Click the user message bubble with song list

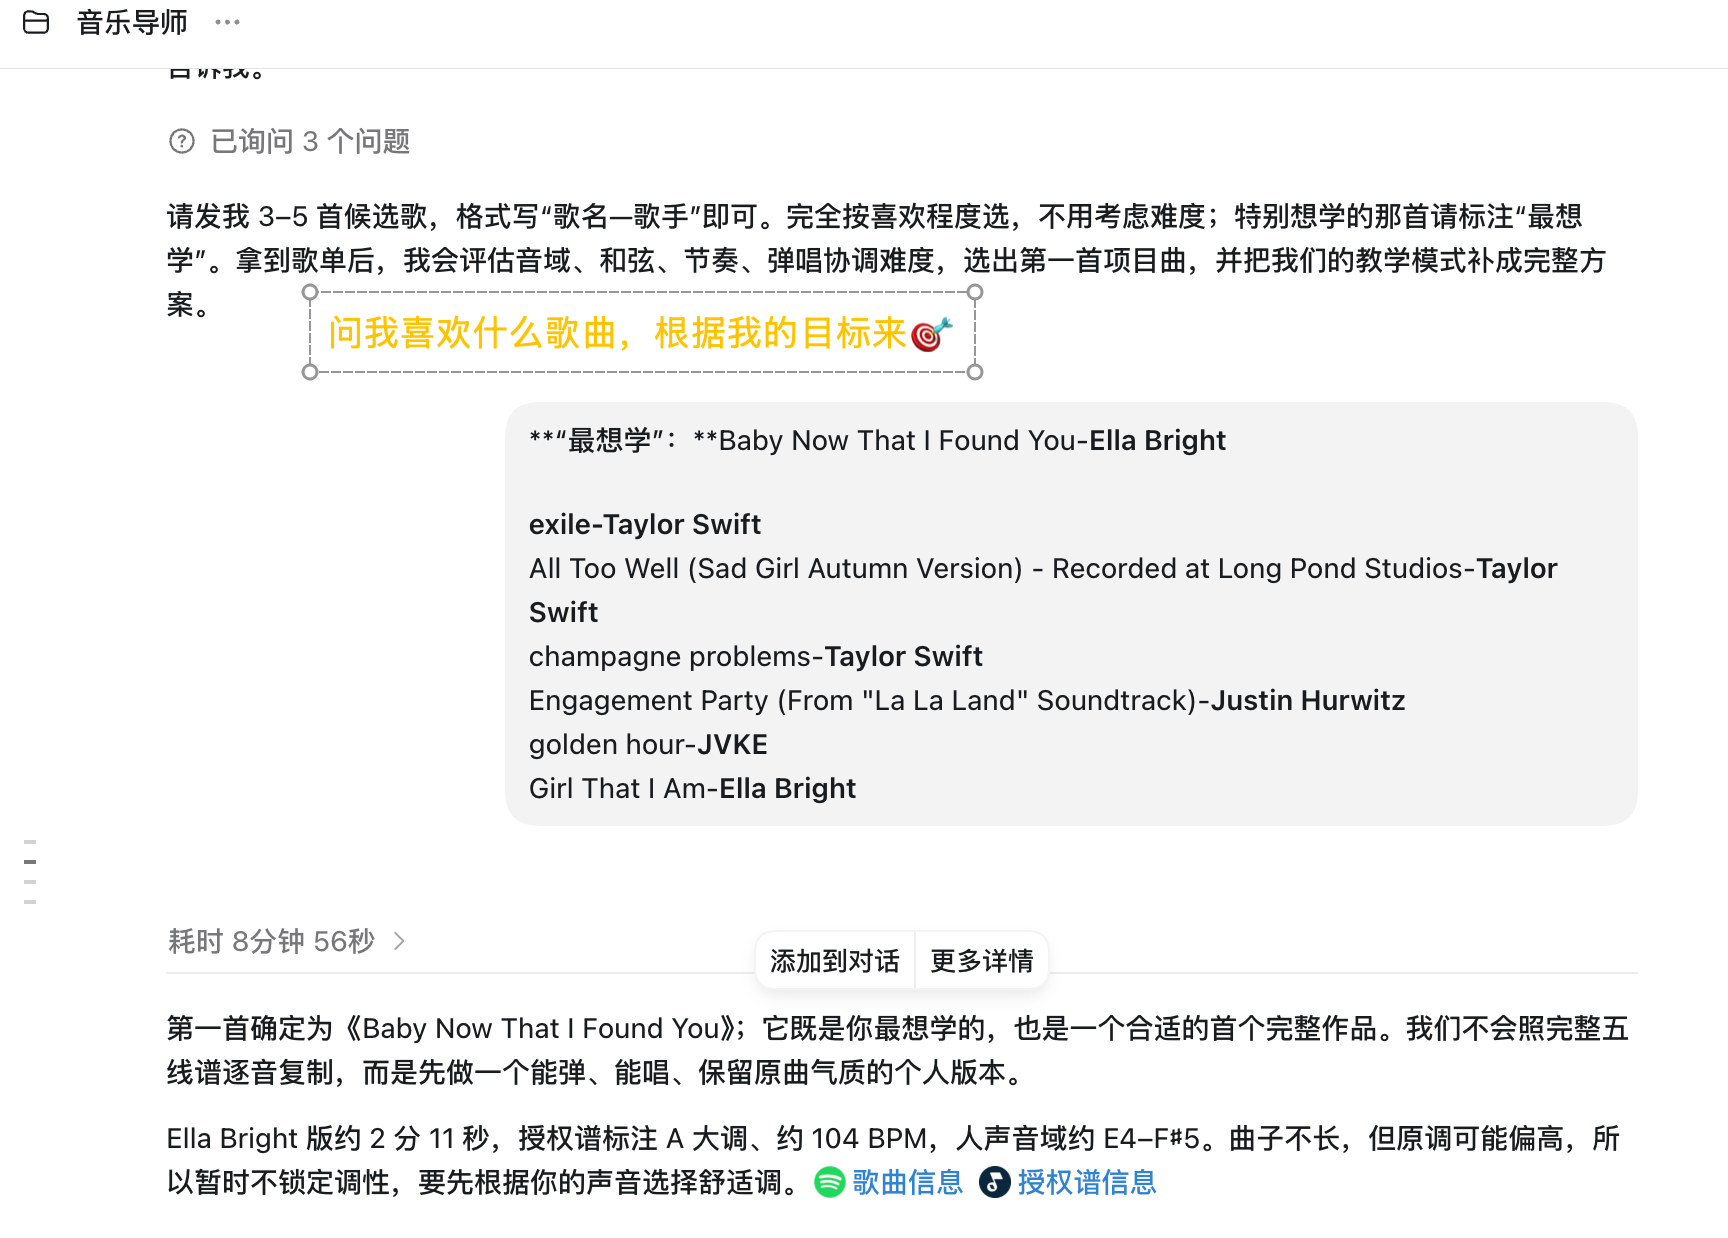1071,614
